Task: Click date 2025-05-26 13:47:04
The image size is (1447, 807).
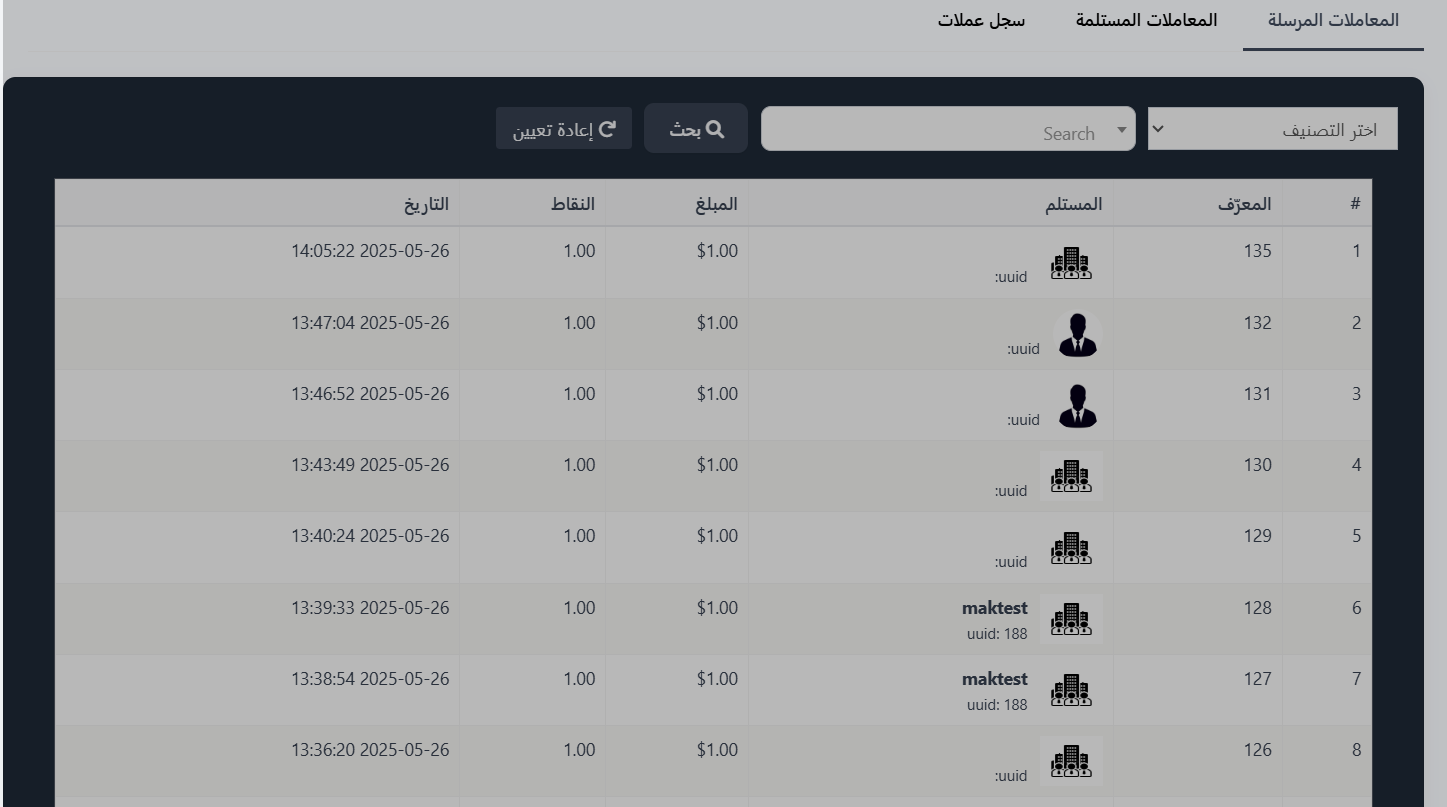Action: coord(371,323)
